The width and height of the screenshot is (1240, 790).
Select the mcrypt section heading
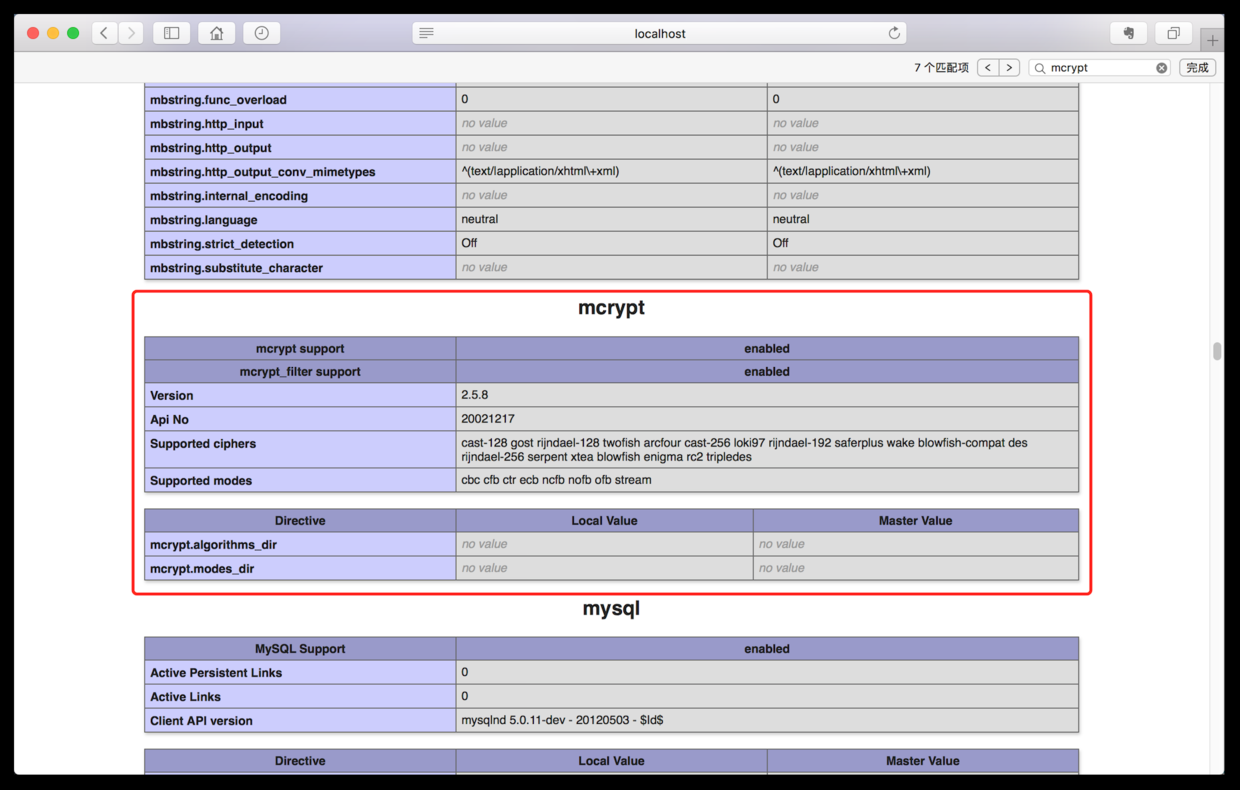(x=611, y=308)
